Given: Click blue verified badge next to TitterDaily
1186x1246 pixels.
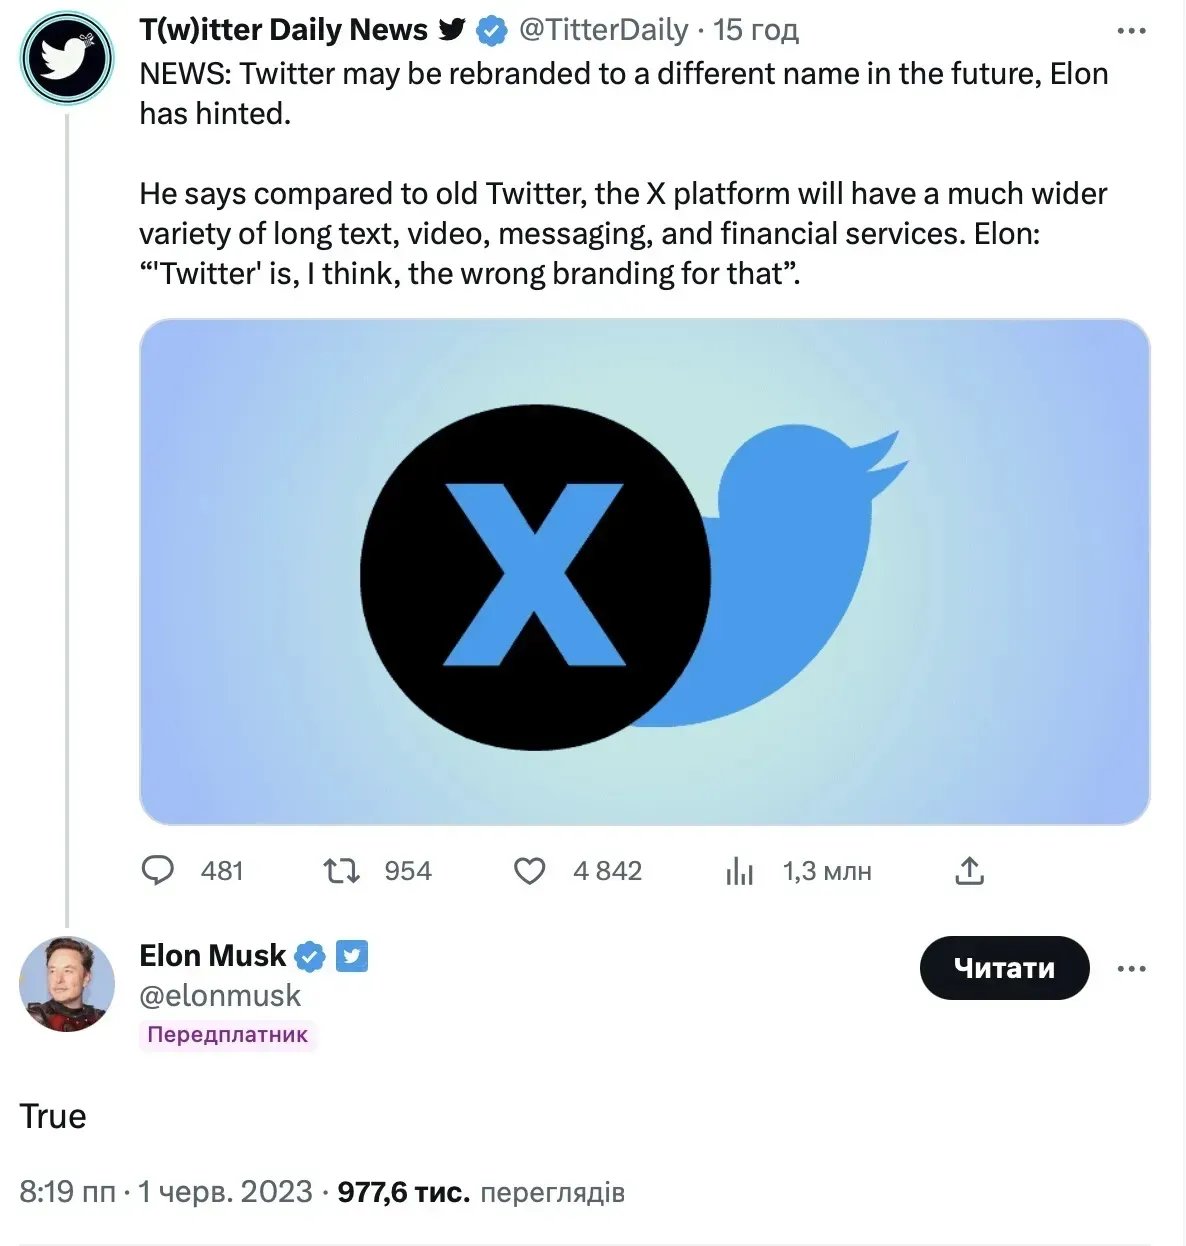Looking at the screenshot, I should pos(491,31).
